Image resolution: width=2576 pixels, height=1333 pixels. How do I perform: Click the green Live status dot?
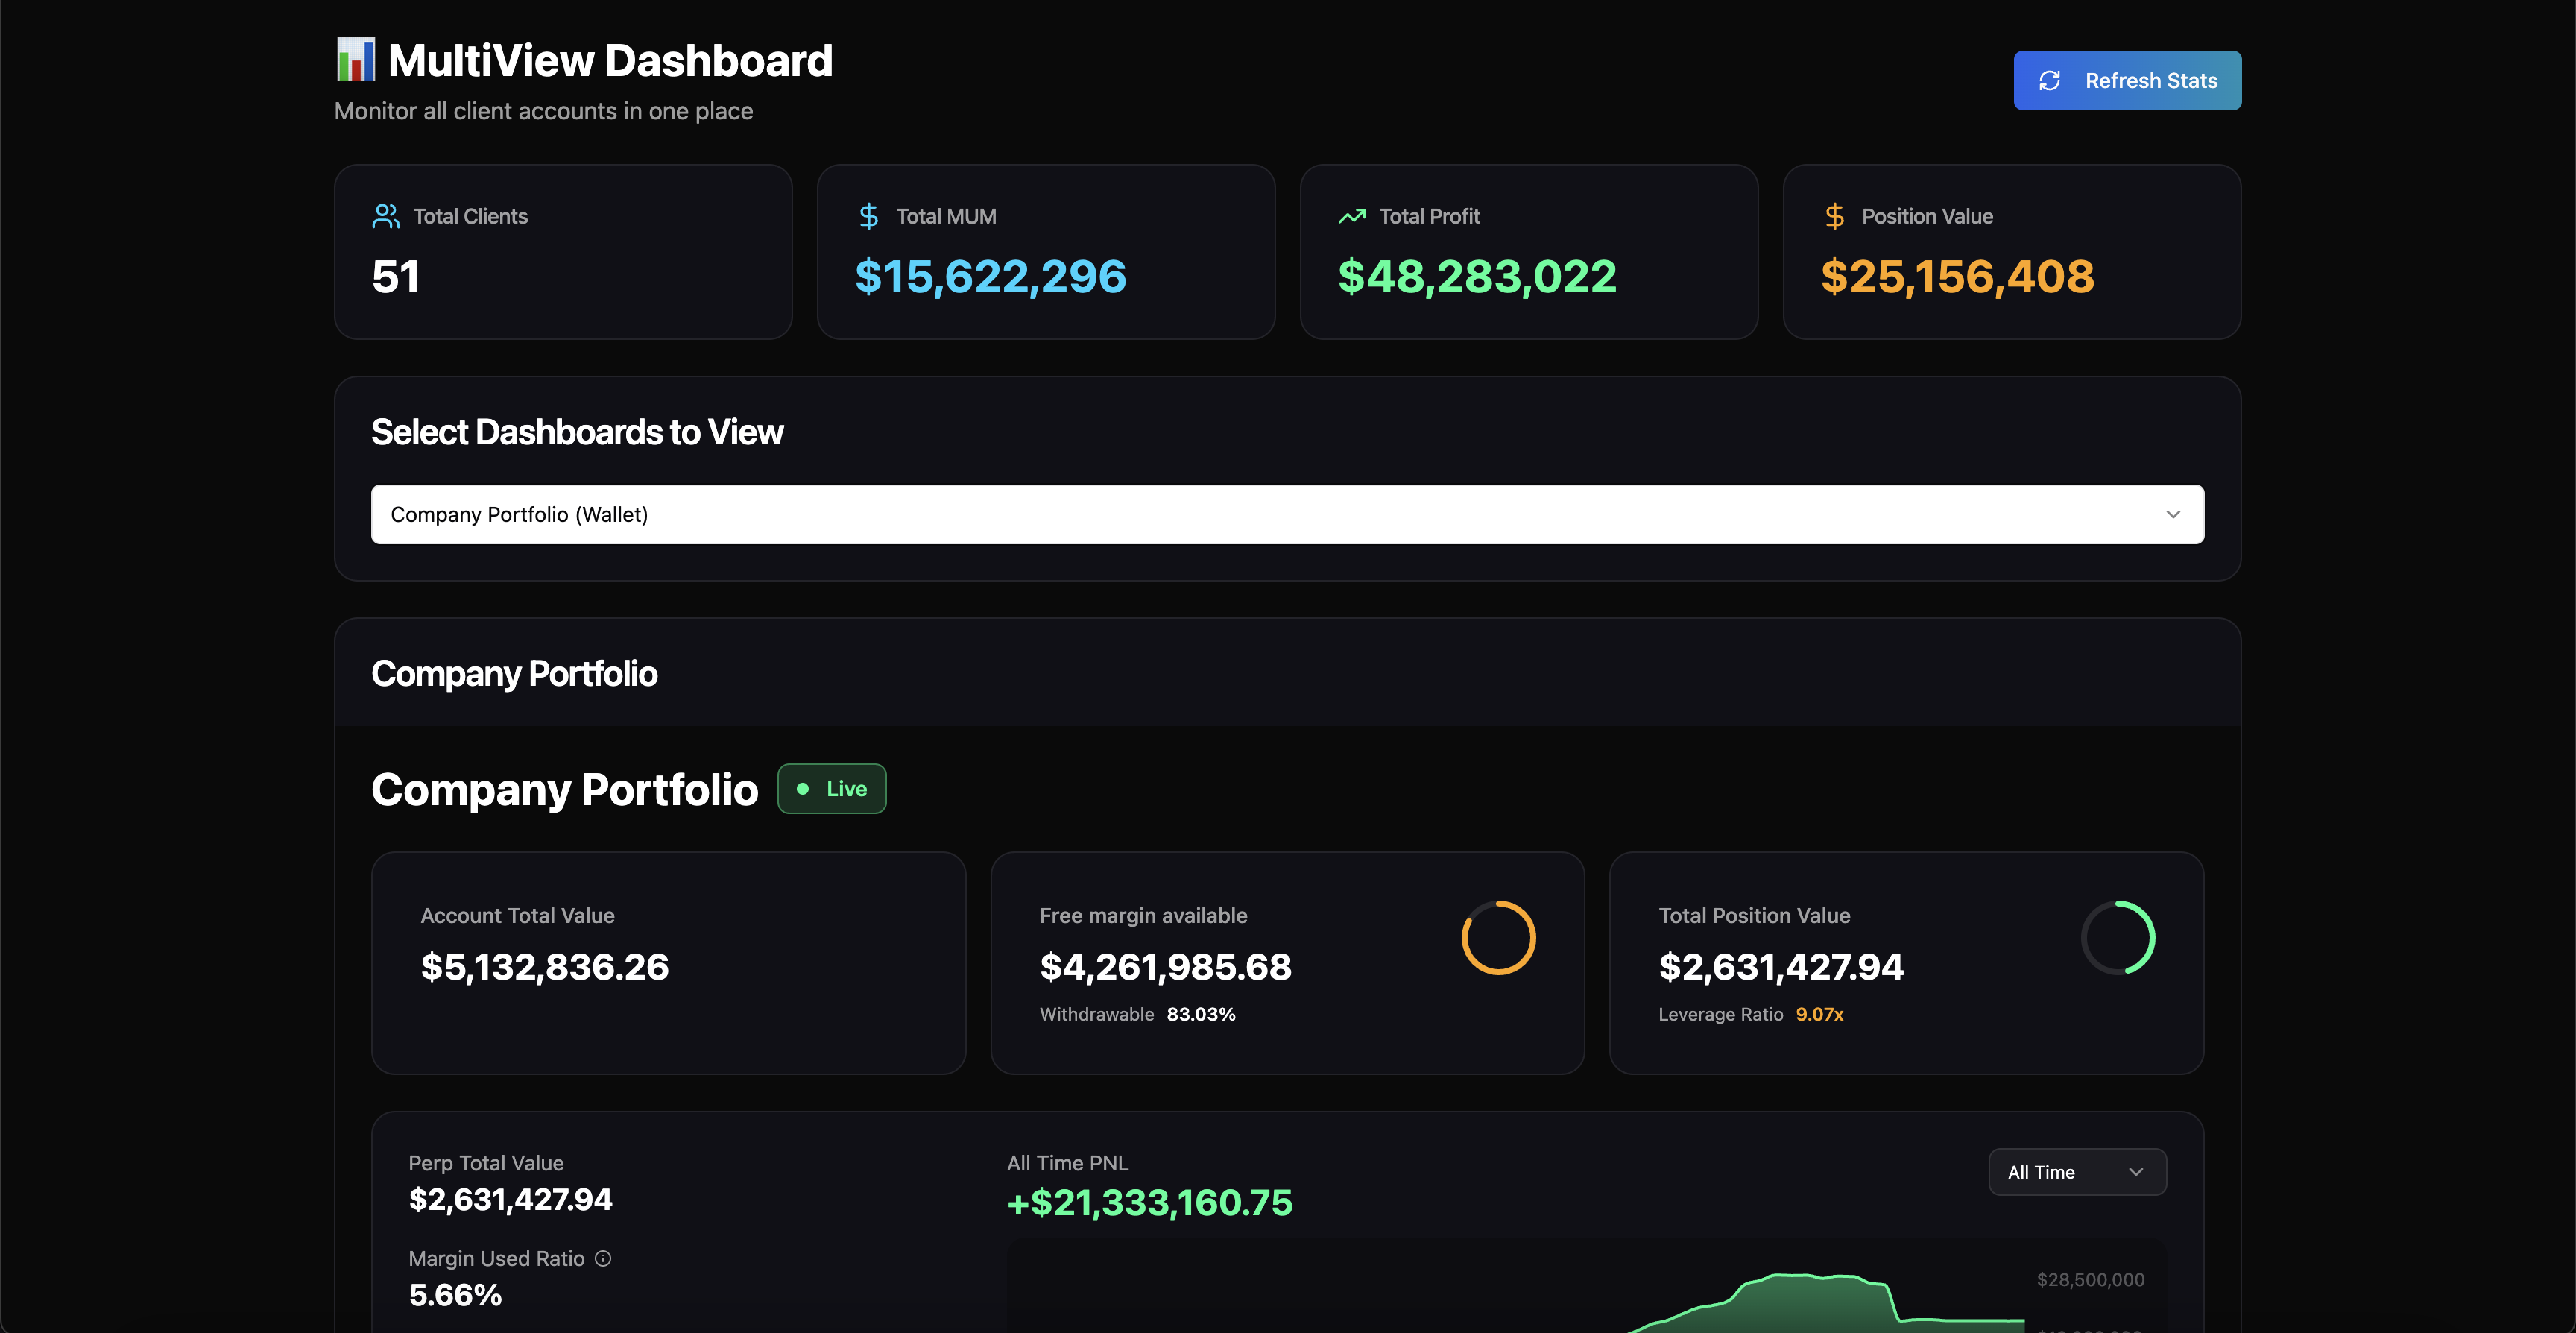click(x=802, y=789)
